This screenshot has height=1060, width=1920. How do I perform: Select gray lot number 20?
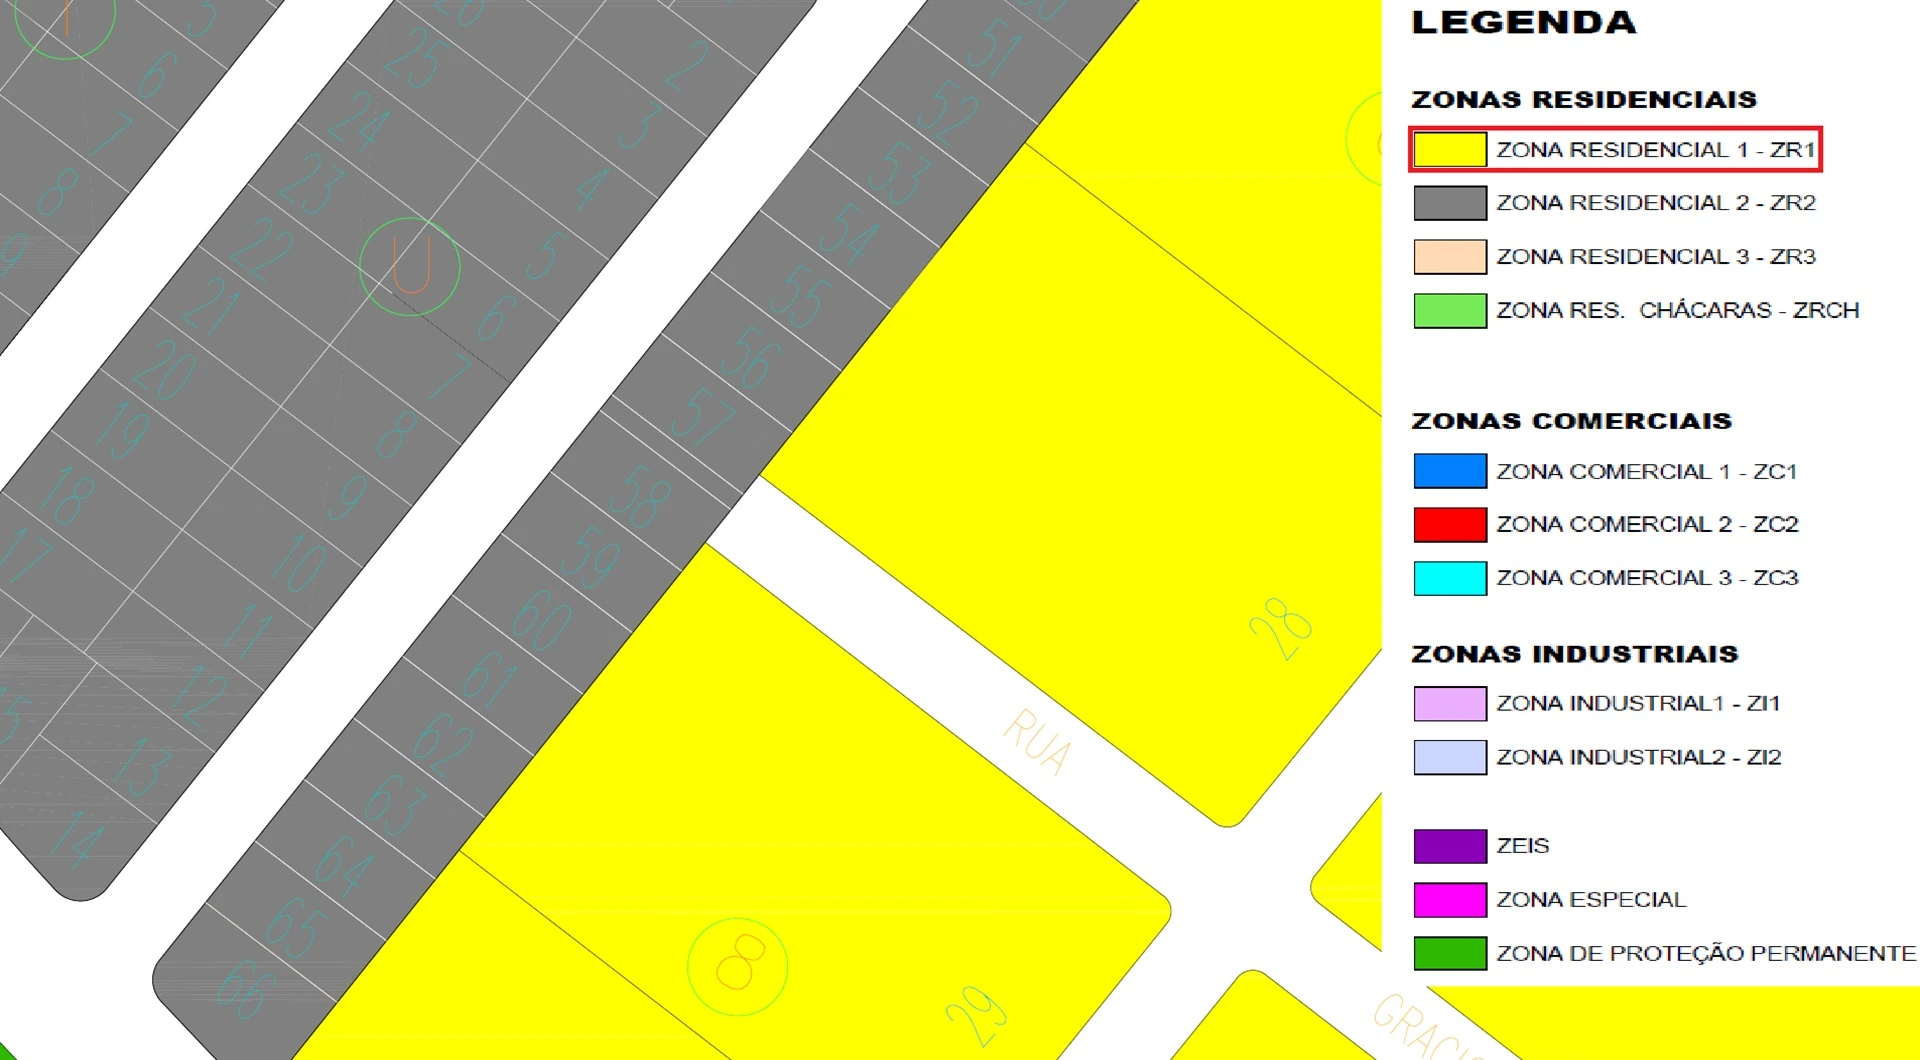coord(165,371)
